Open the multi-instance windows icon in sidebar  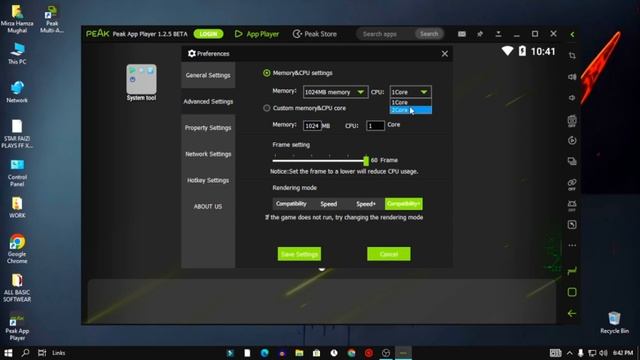(x=572, y=161)
